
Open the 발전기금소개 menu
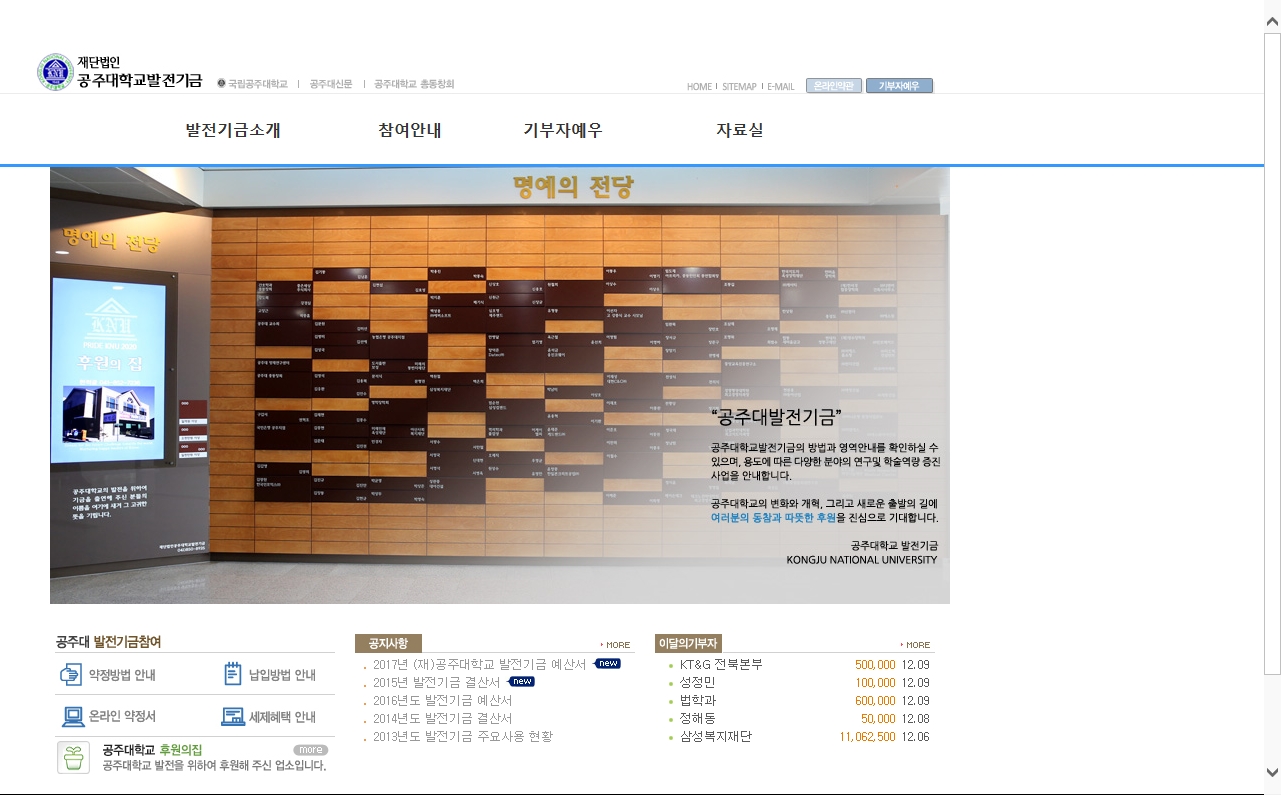pos(233,130)
